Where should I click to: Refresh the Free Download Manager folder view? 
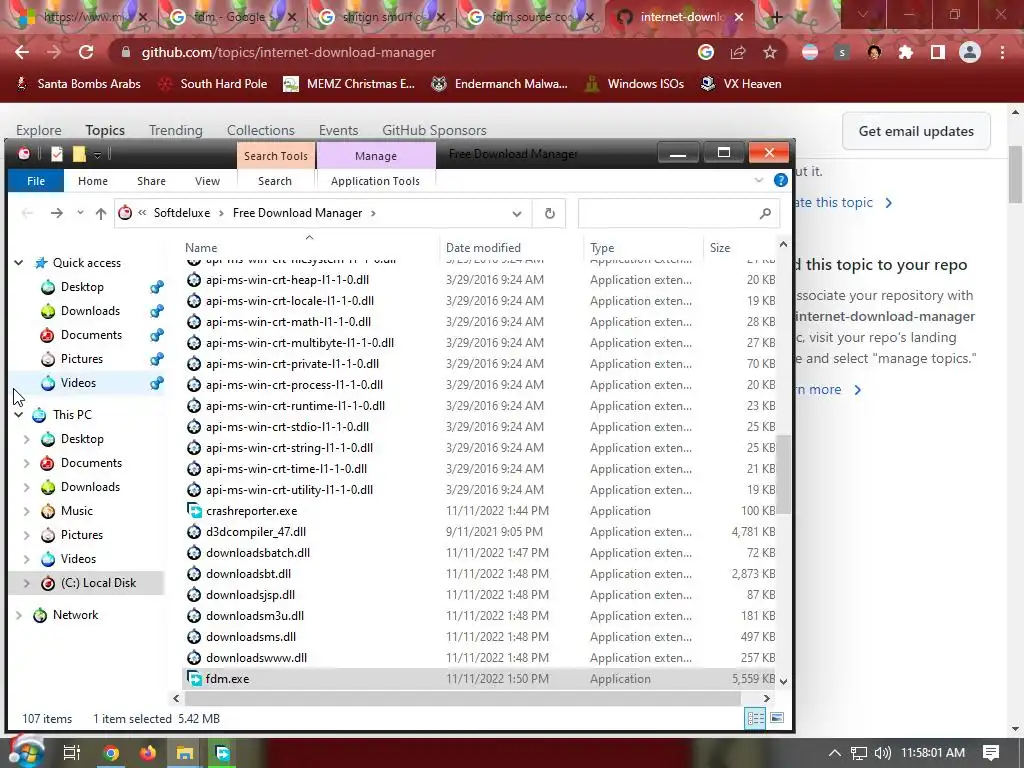[550, 214]
